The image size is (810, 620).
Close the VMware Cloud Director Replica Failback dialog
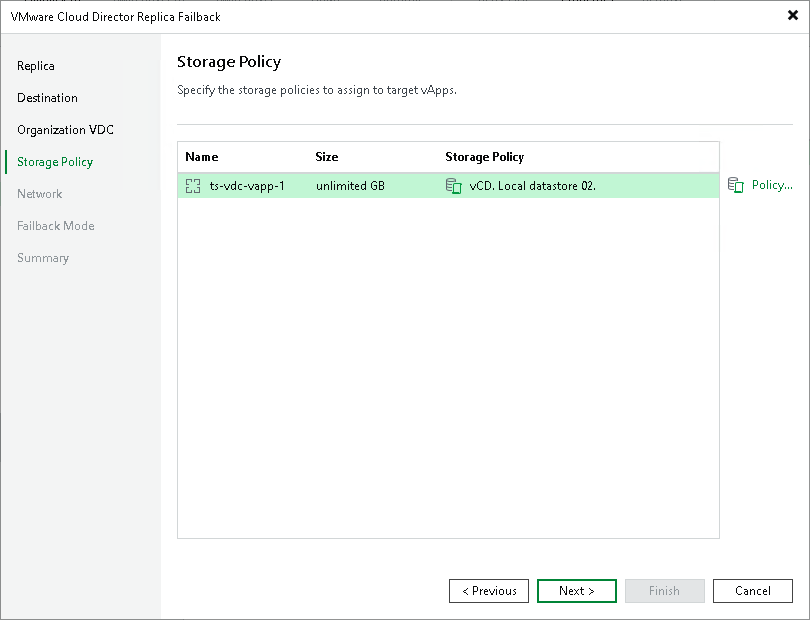pos(794,16)
